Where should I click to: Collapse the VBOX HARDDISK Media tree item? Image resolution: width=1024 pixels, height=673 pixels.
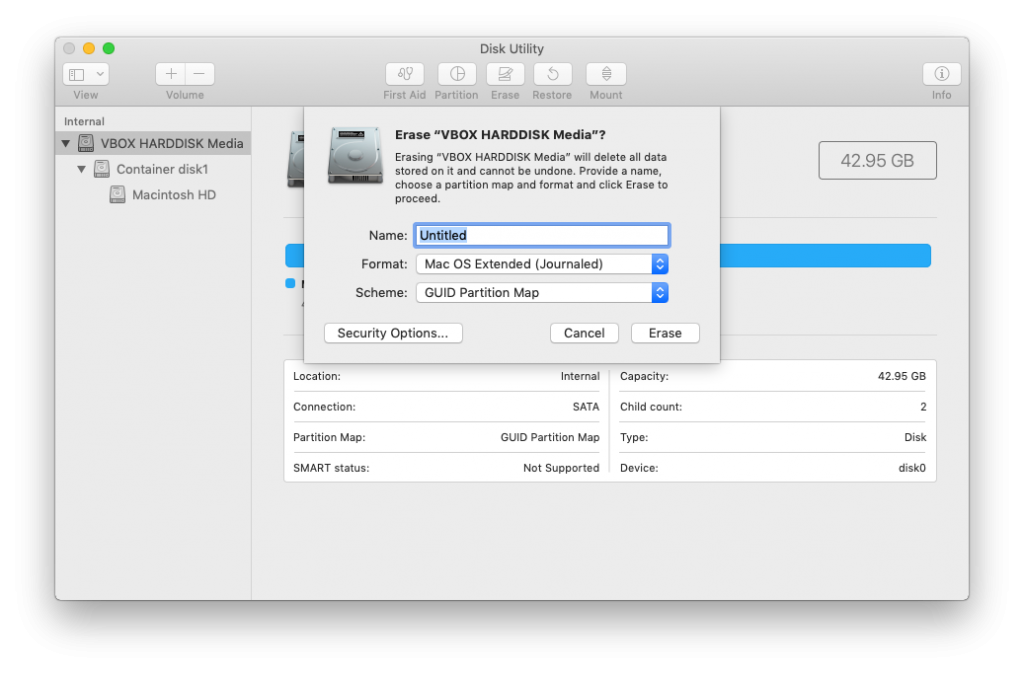click(x=66, y=143)
